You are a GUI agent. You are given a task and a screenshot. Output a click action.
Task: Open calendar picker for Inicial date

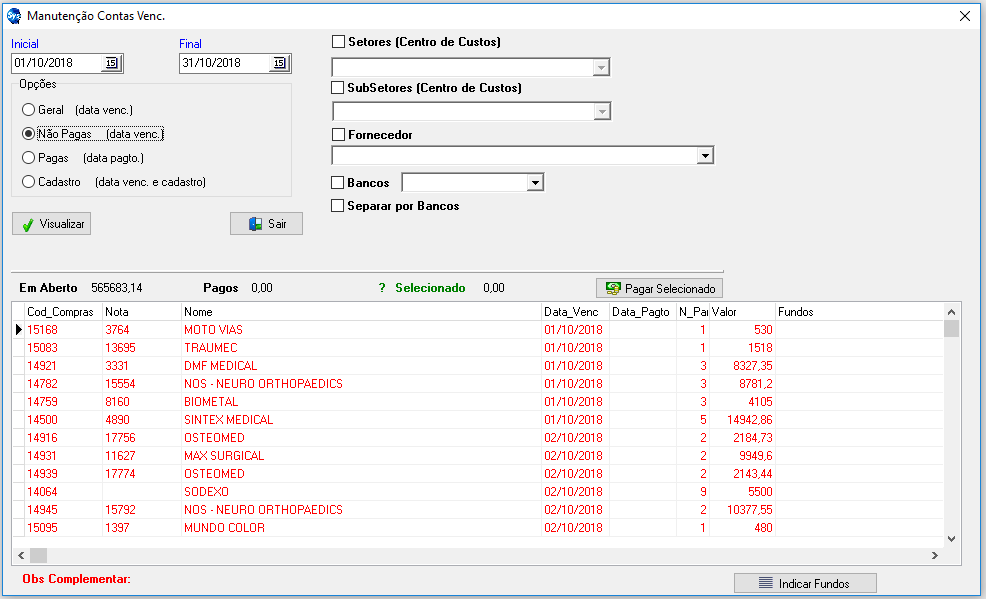(111, 63)
